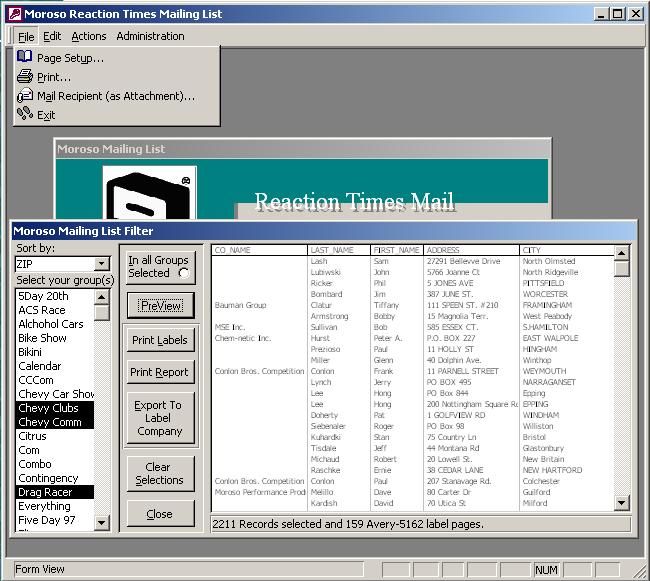Select the Bikini group

pos(56,352)
